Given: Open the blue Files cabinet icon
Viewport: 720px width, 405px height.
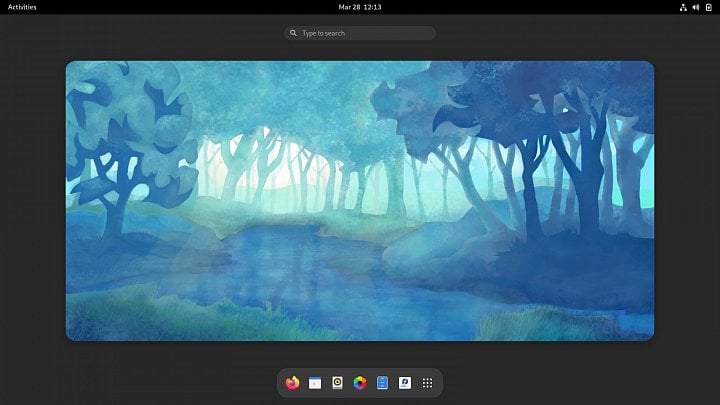Looking at the screenshot, I should click(382, 382).
